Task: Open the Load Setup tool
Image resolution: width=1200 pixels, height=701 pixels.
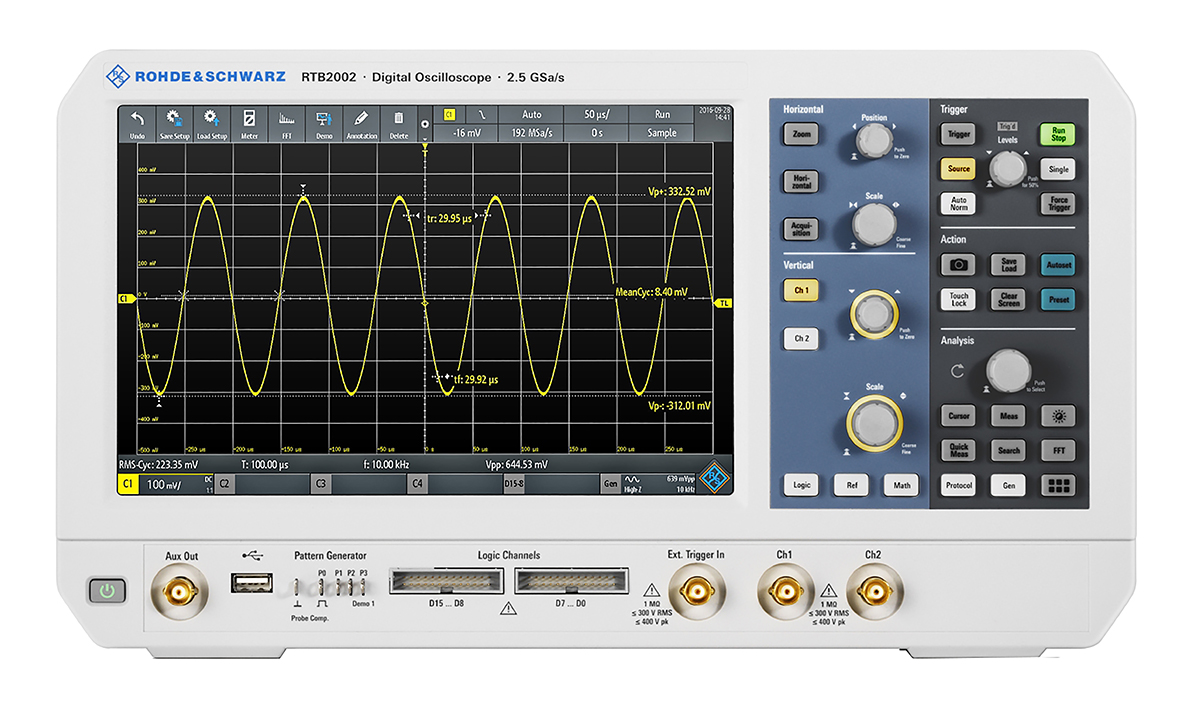Action: tap(212, 122)
